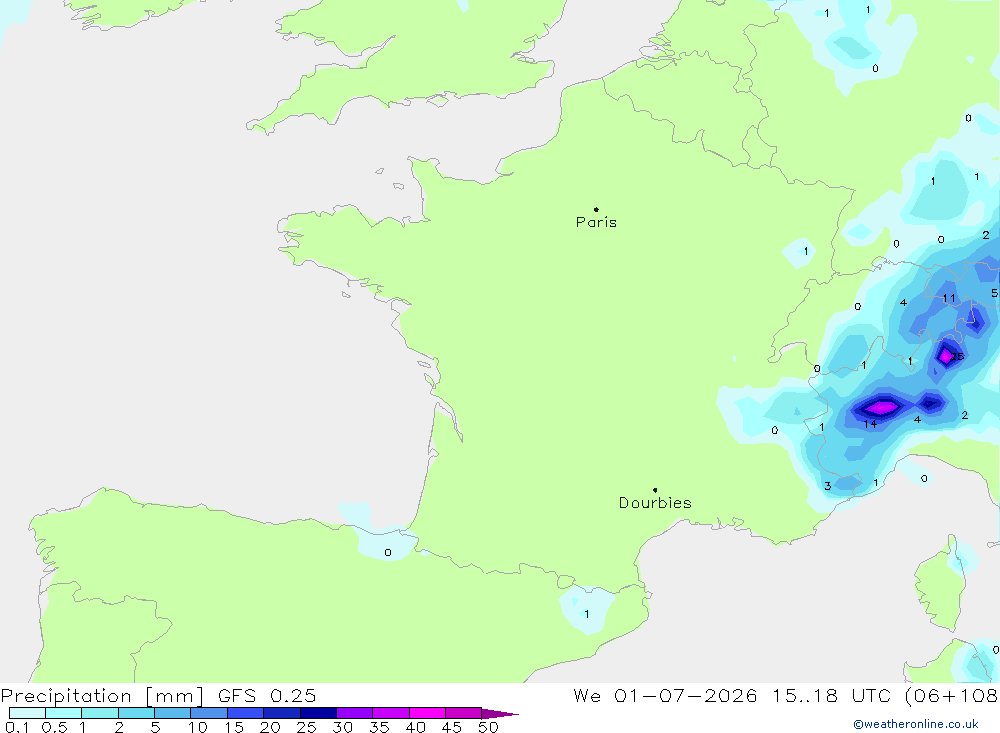The image size is (1000, 733).
Task: Click the magenta precipitation maximum near value 14
Action: 881,407
